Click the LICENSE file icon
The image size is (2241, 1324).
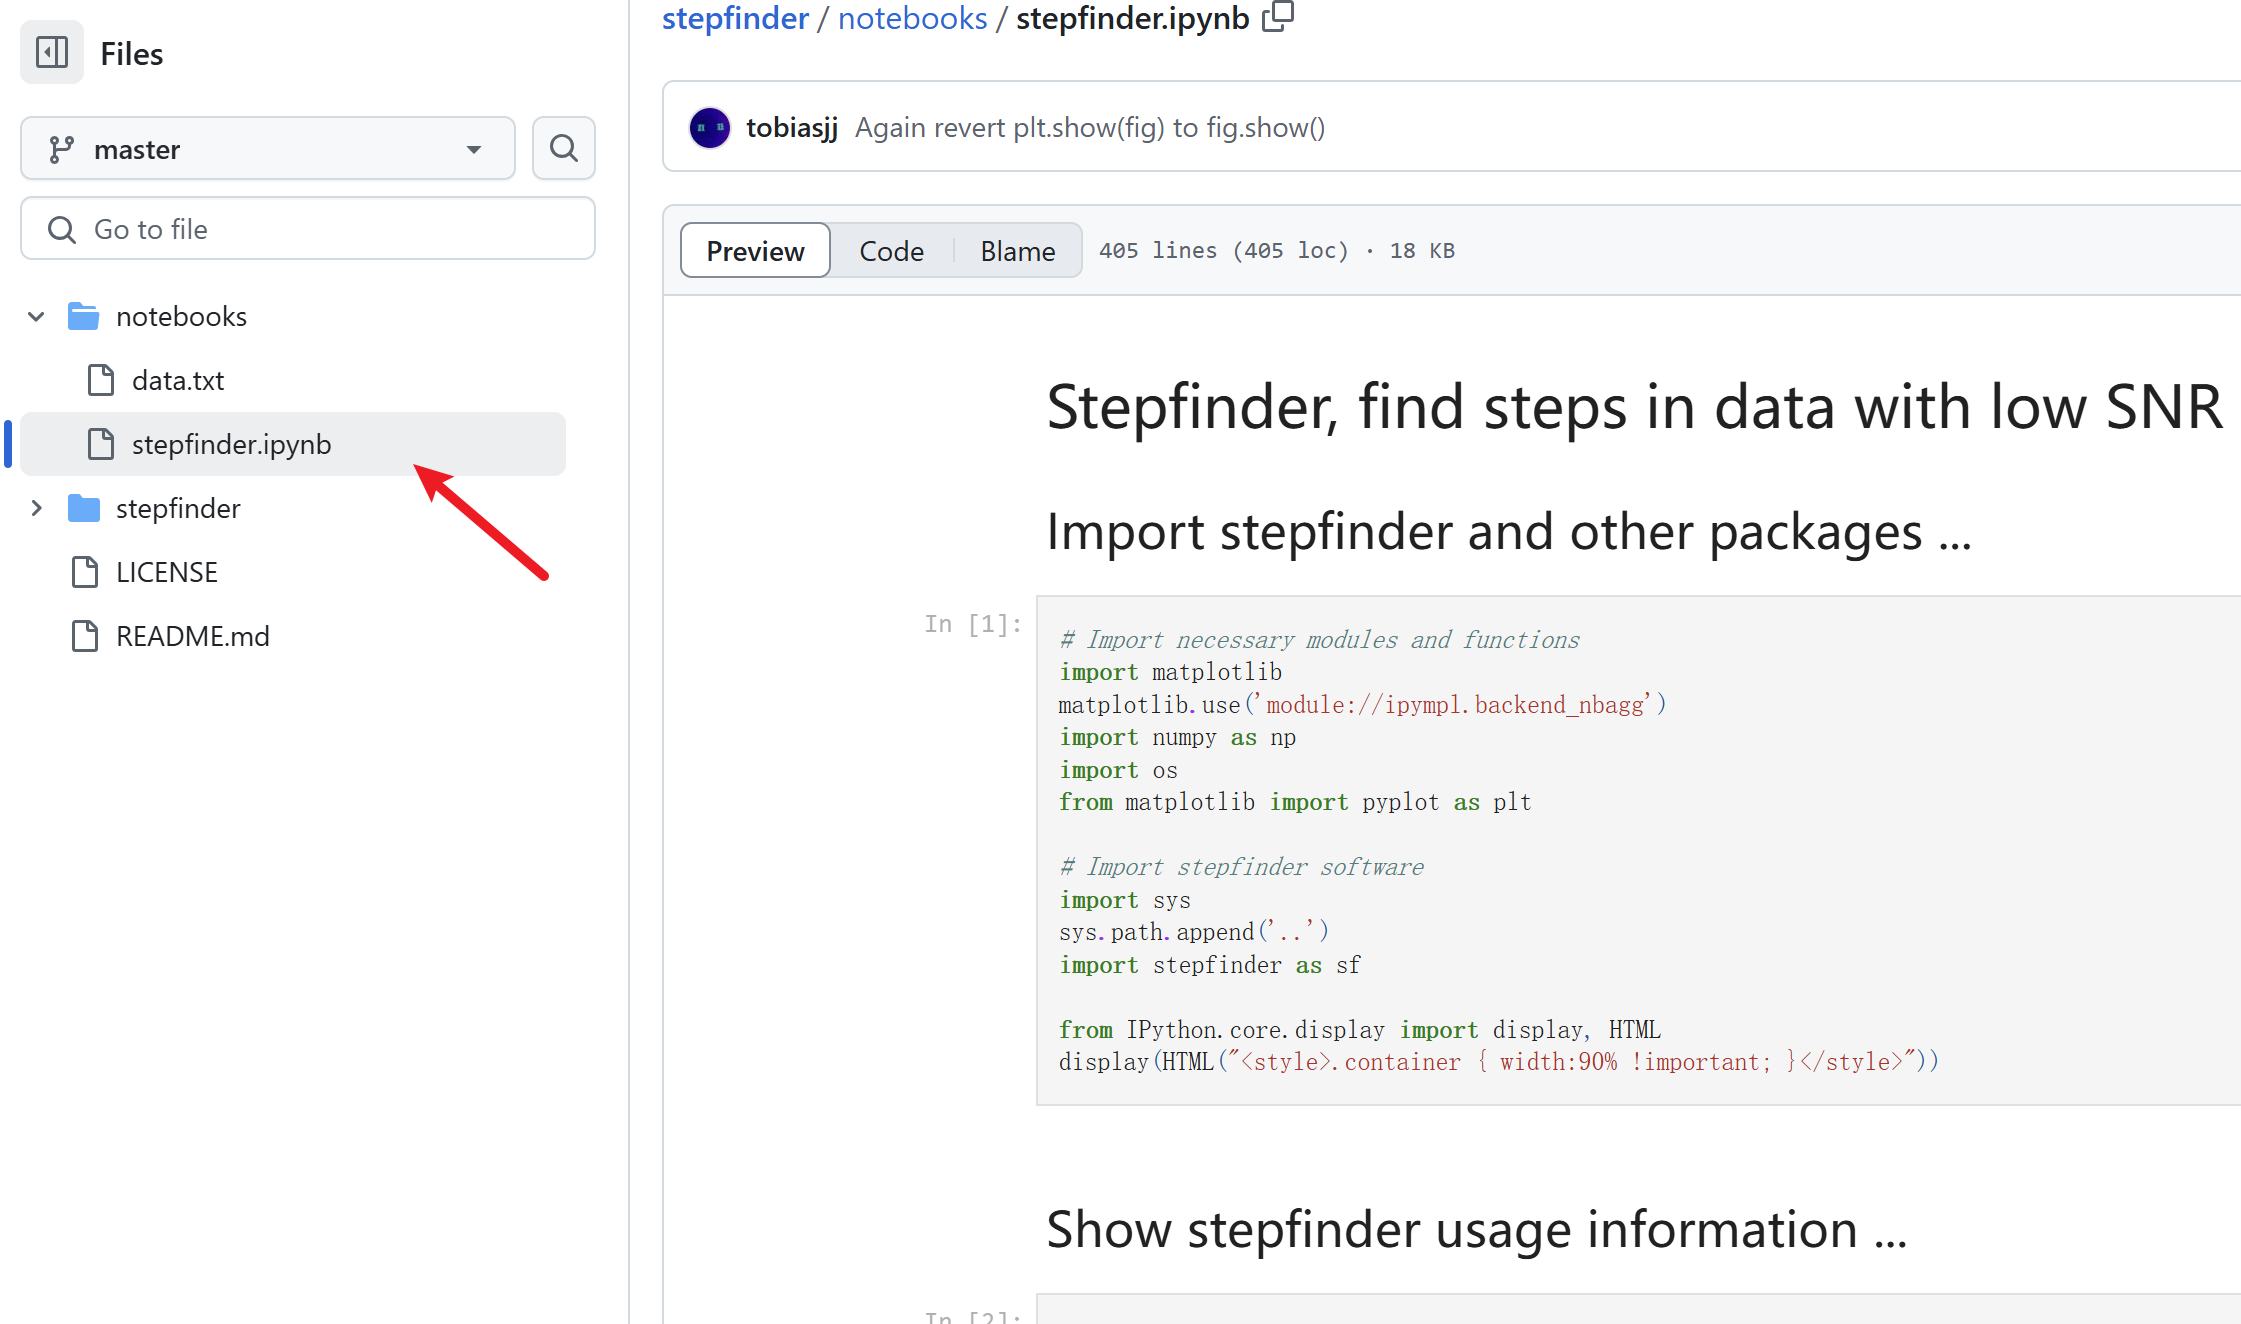86,572
